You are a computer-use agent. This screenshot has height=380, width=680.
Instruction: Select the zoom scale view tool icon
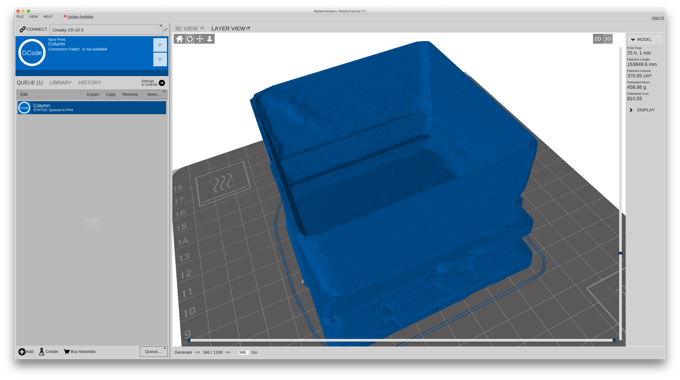(x=209, y=39)
